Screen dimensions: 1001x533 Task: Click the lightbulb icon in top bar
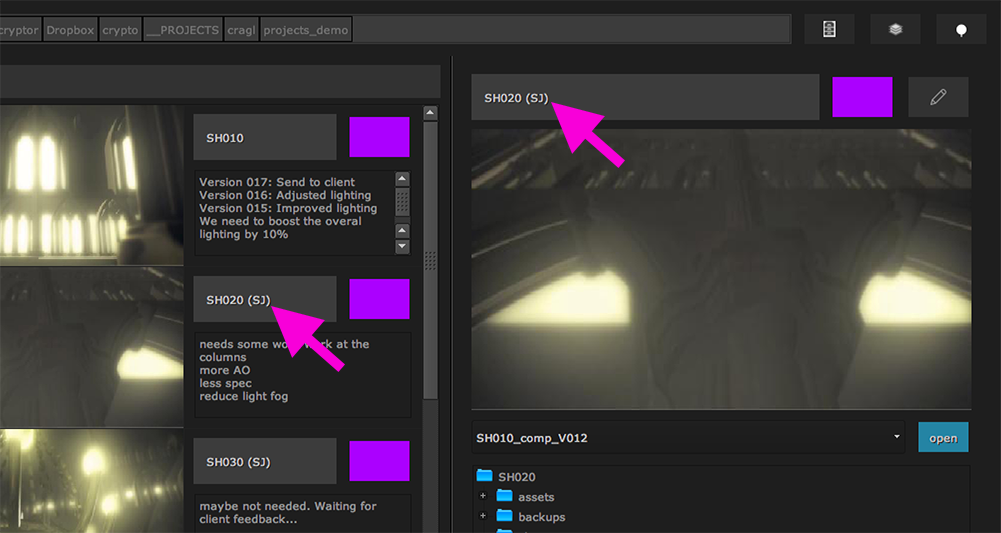point(961,30)
